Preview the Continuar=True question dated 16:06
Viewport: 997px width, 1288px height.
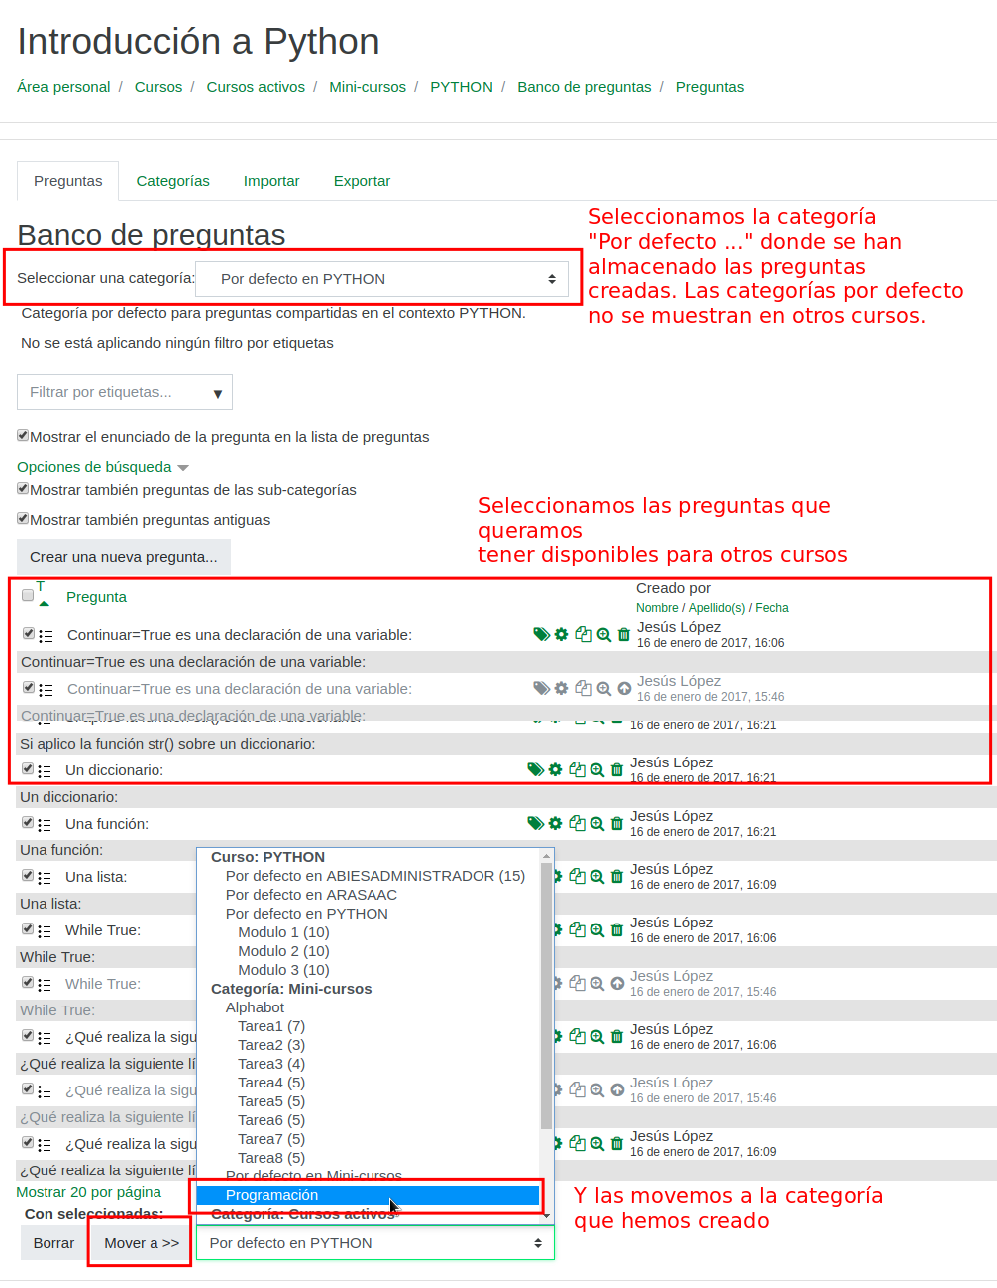(x=604, y=634)
